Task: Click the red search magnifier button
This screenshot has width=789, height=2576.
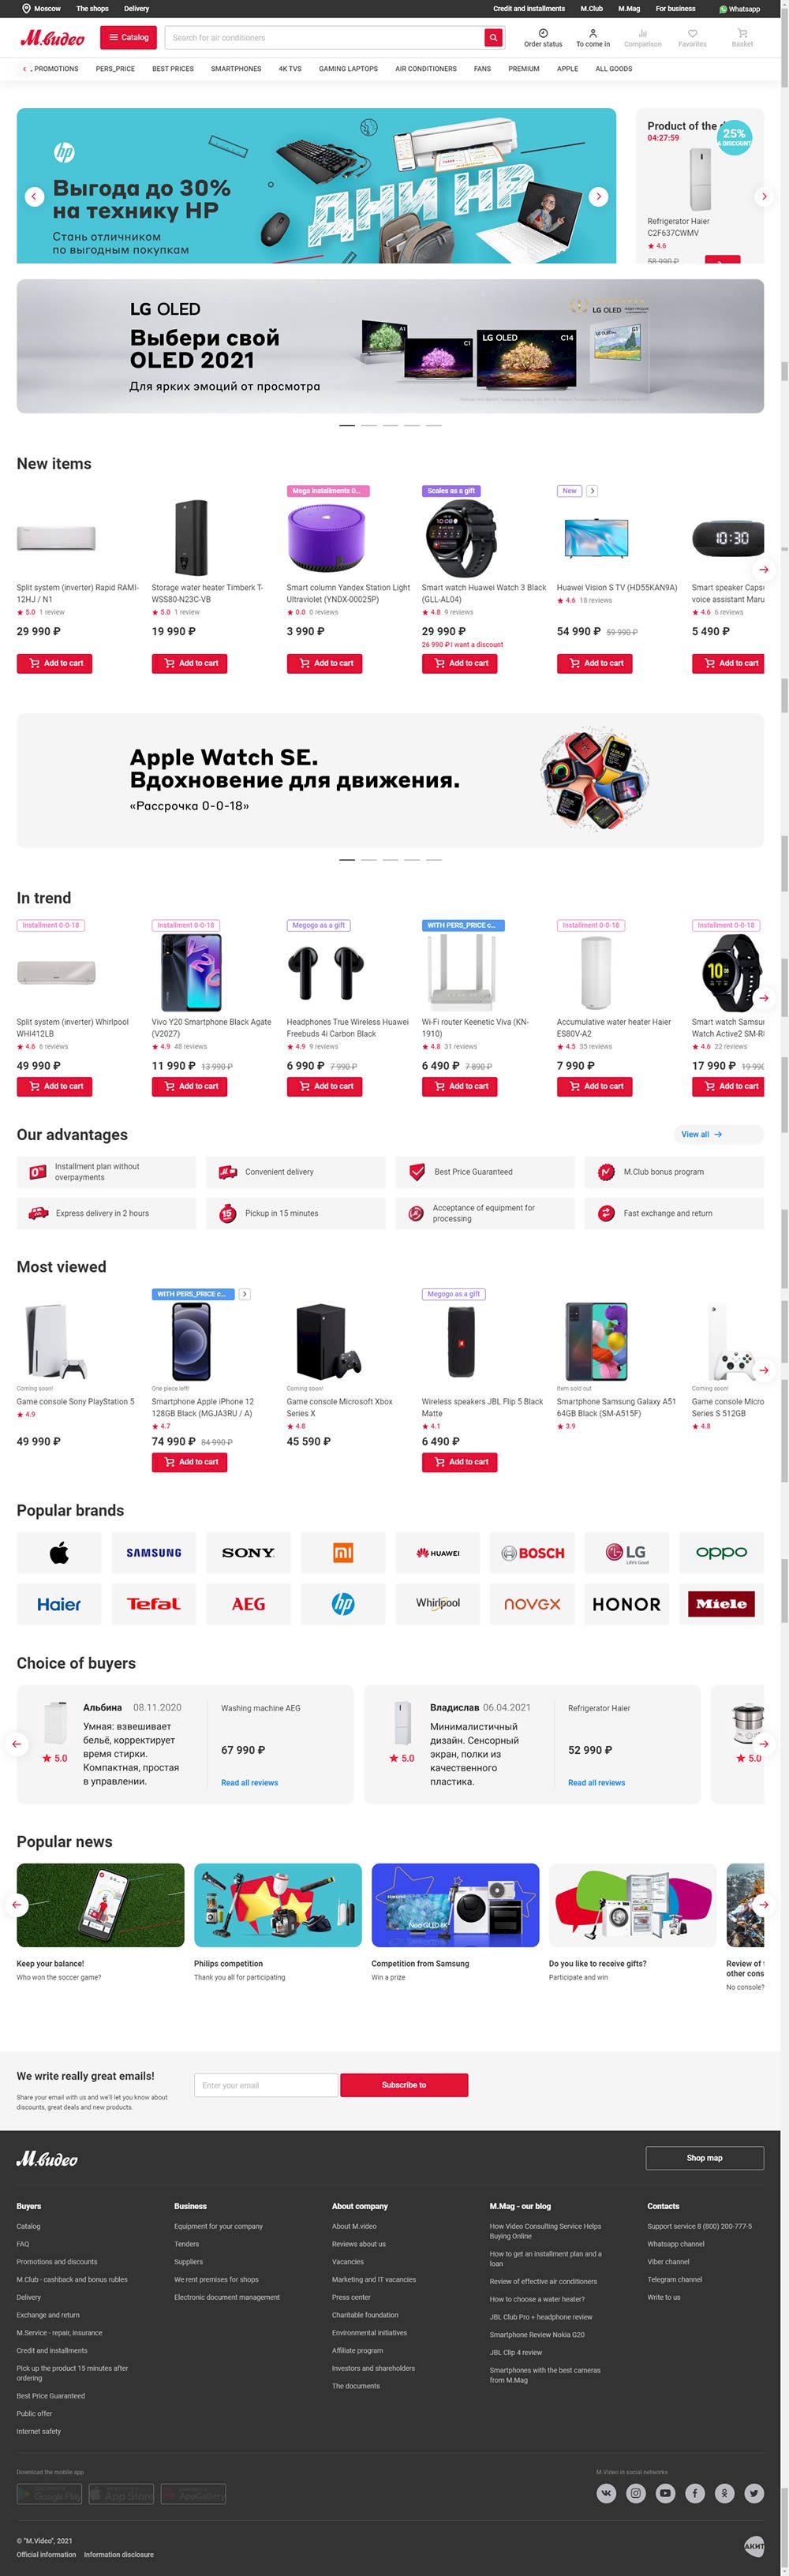Action: (493, 38)
